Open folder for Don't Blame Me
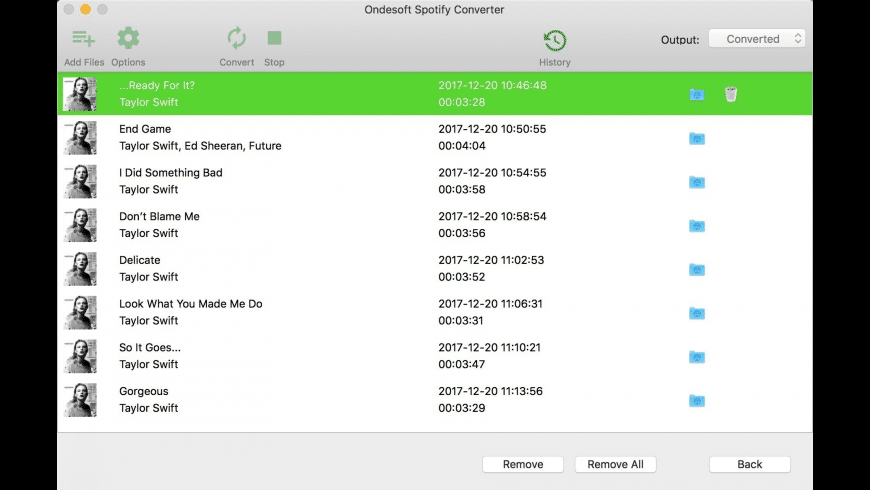Screen dimensions: 870x490 [697, 226]
